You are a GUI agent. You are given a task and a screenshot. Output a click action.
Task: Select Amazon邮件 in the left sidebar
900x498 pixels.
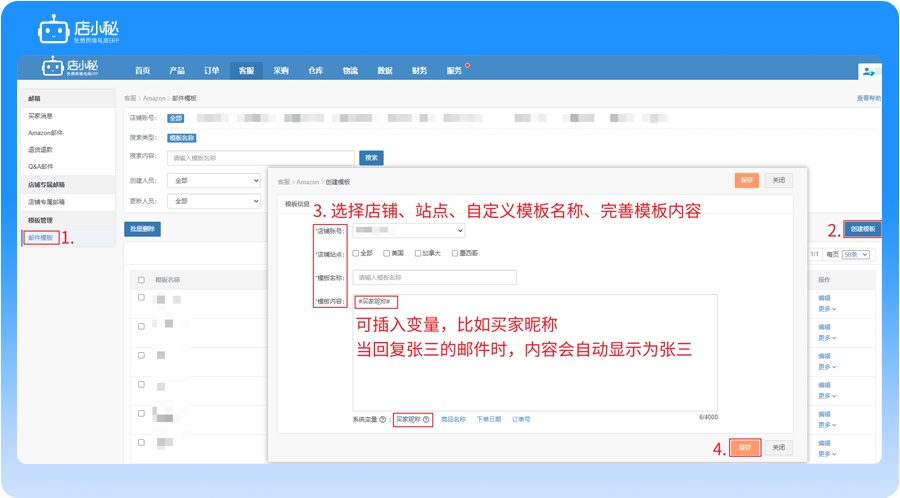46,132
